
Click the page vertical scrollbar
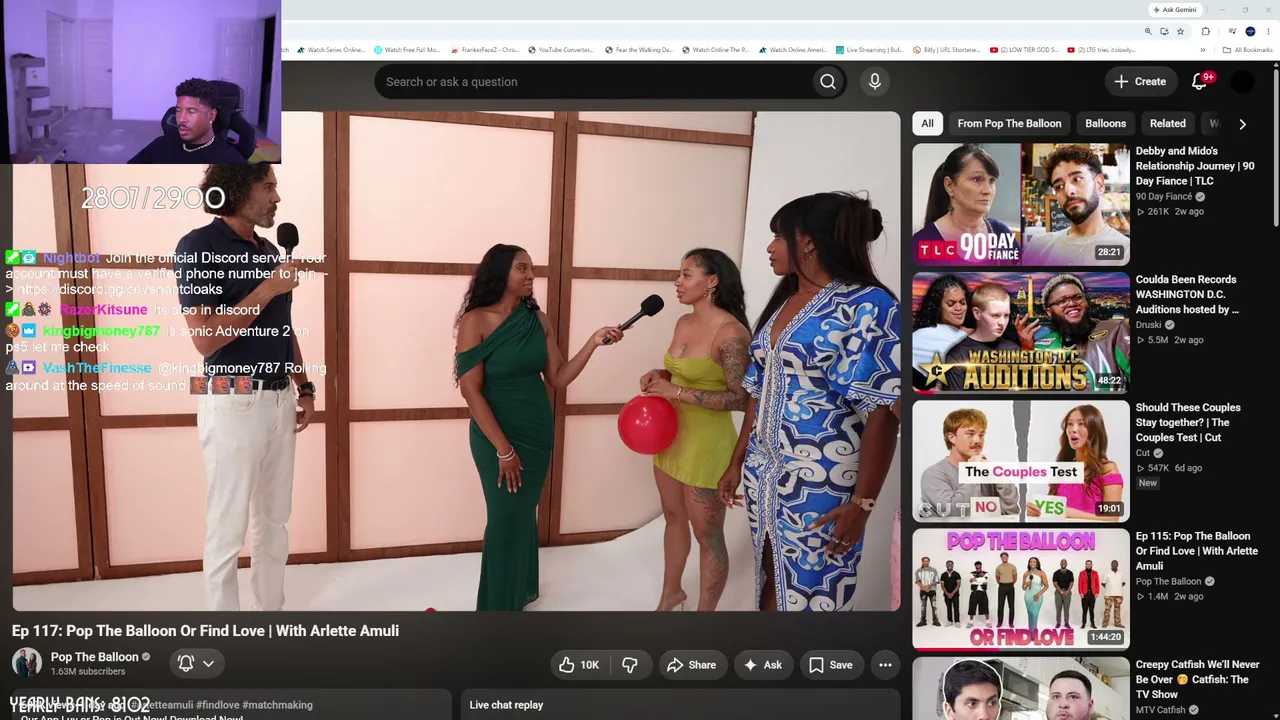(x=1275, y=150)
